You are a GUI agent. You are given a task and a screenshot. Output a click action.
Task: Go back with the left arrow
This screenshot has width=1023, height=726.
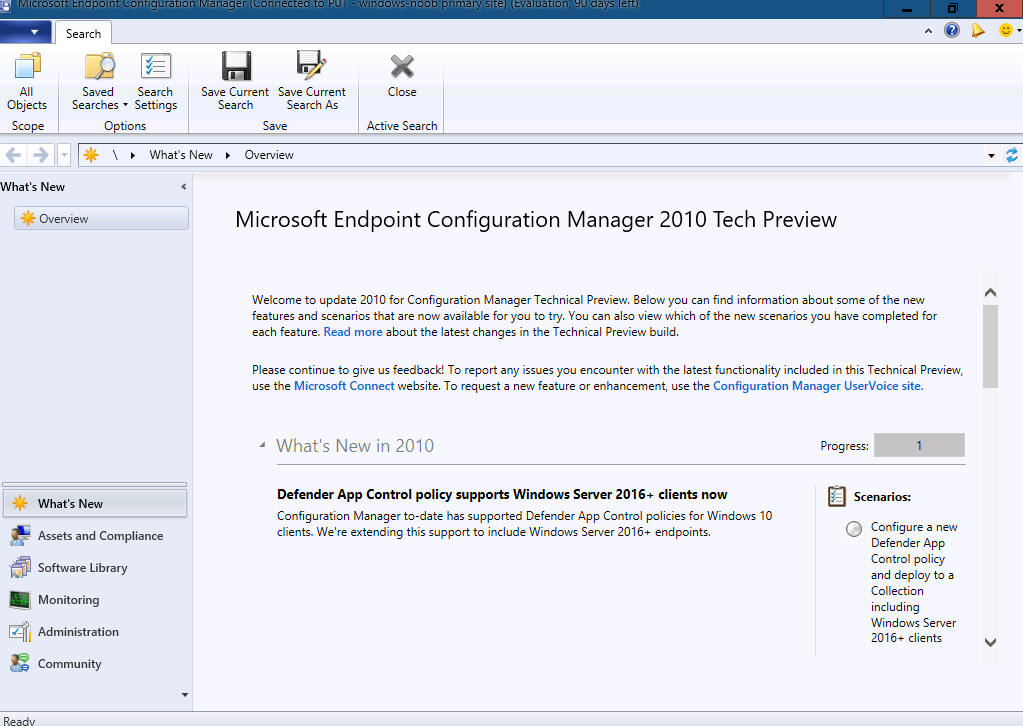coord(14,155)
